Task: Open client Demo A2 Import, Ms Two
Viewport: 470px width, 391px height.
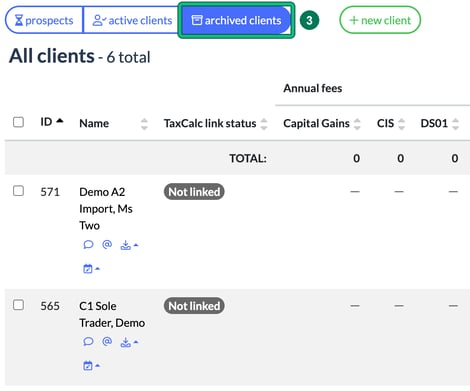Action: point(106,209)
